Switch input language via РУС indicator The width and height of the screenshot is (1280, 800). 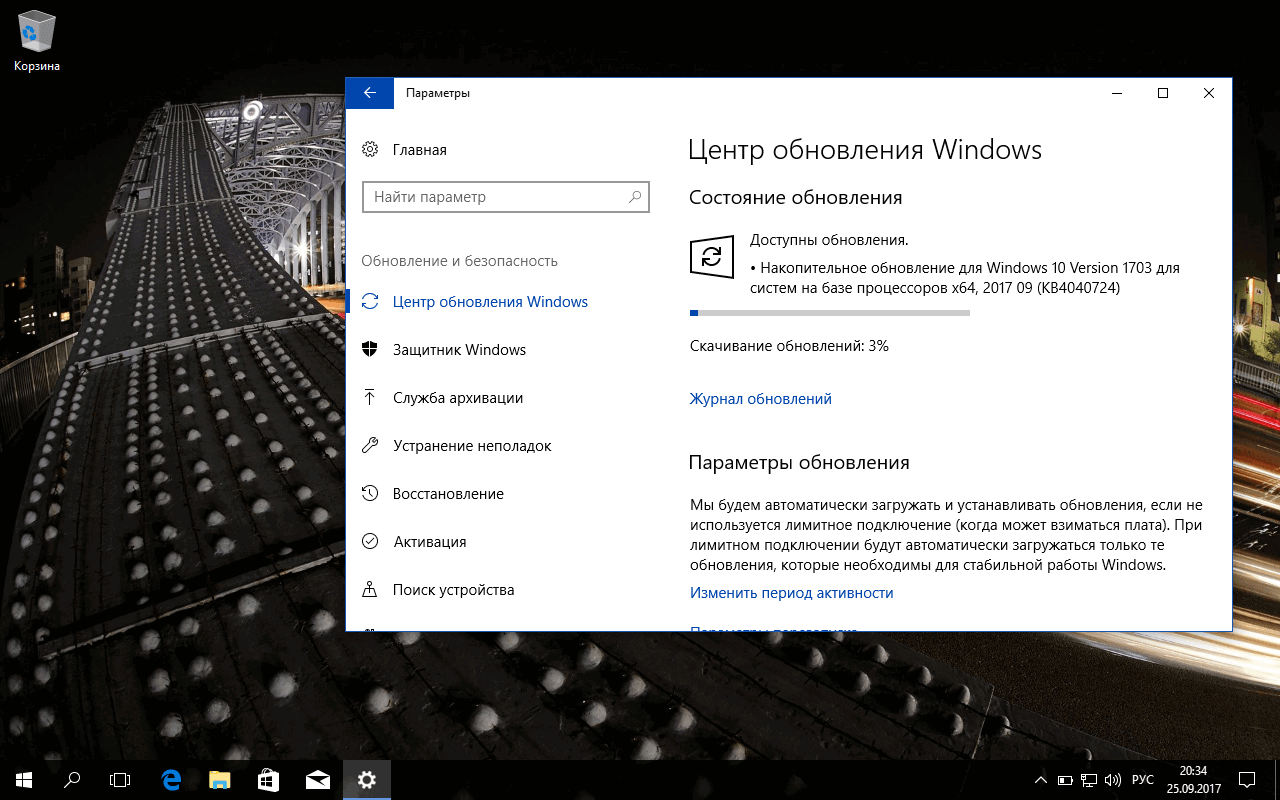[x=1142, y=780]
